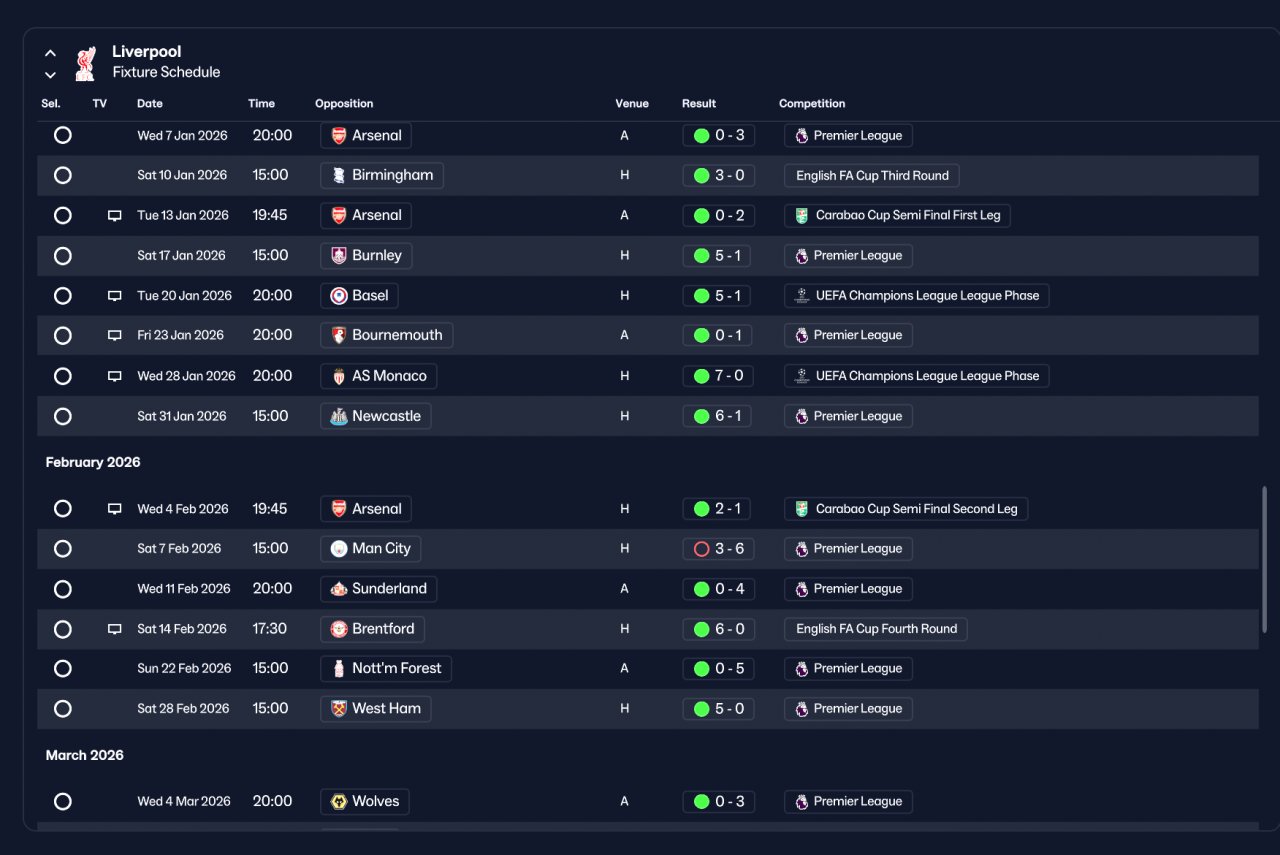Click TV icon for Bournemouth match
The width and height of the screenshot is (1280, 855).
click(x=115, y=336)
